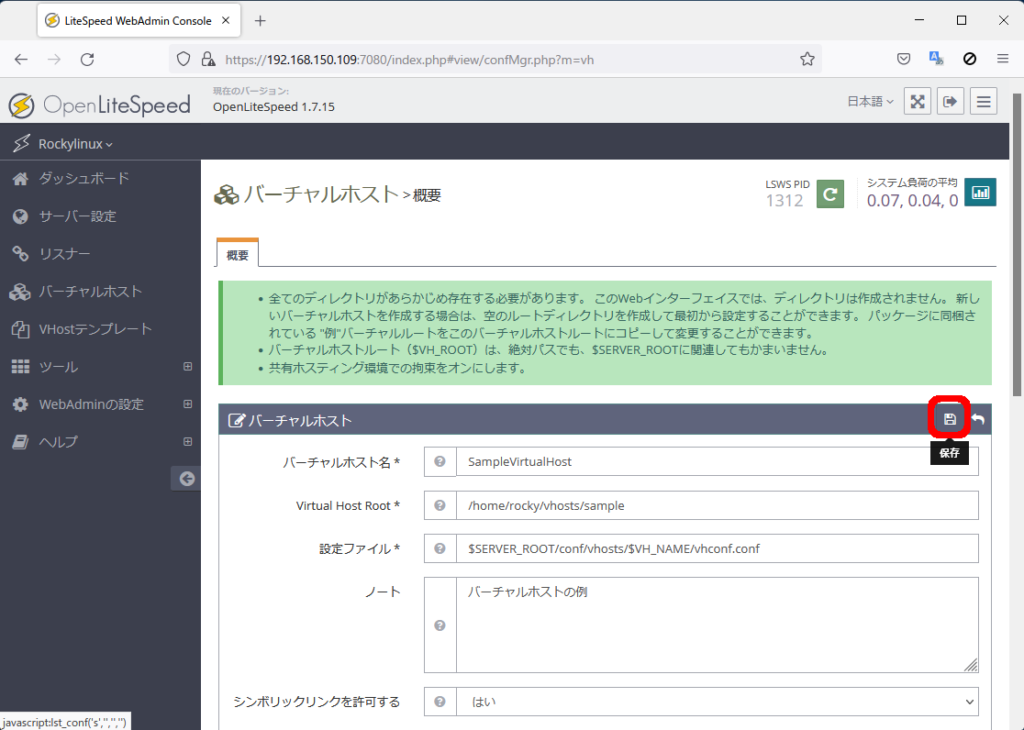Select the 概要 tab
This screenshot has height=730, width=1024.
(238, 254)
